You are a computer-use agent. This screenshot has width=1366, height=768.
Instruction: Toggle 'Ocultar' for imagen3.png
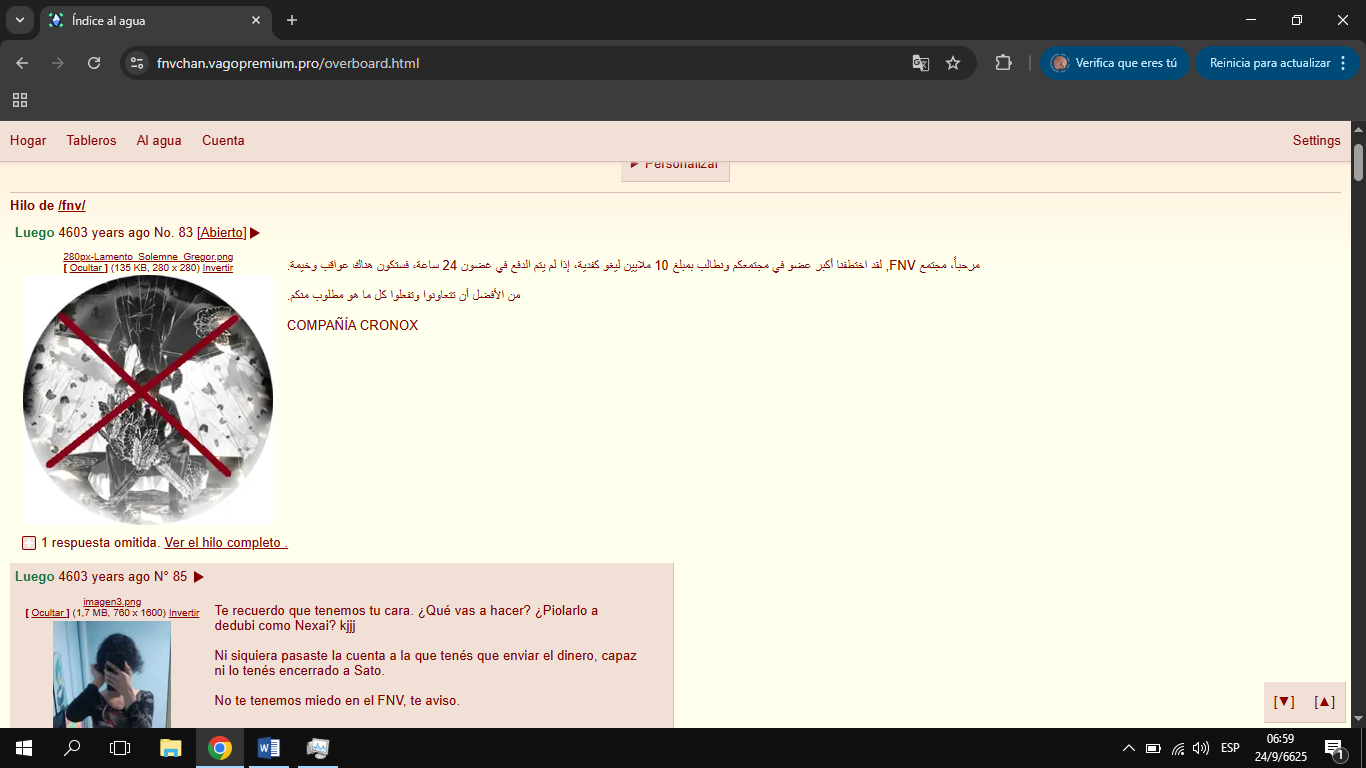47,613
